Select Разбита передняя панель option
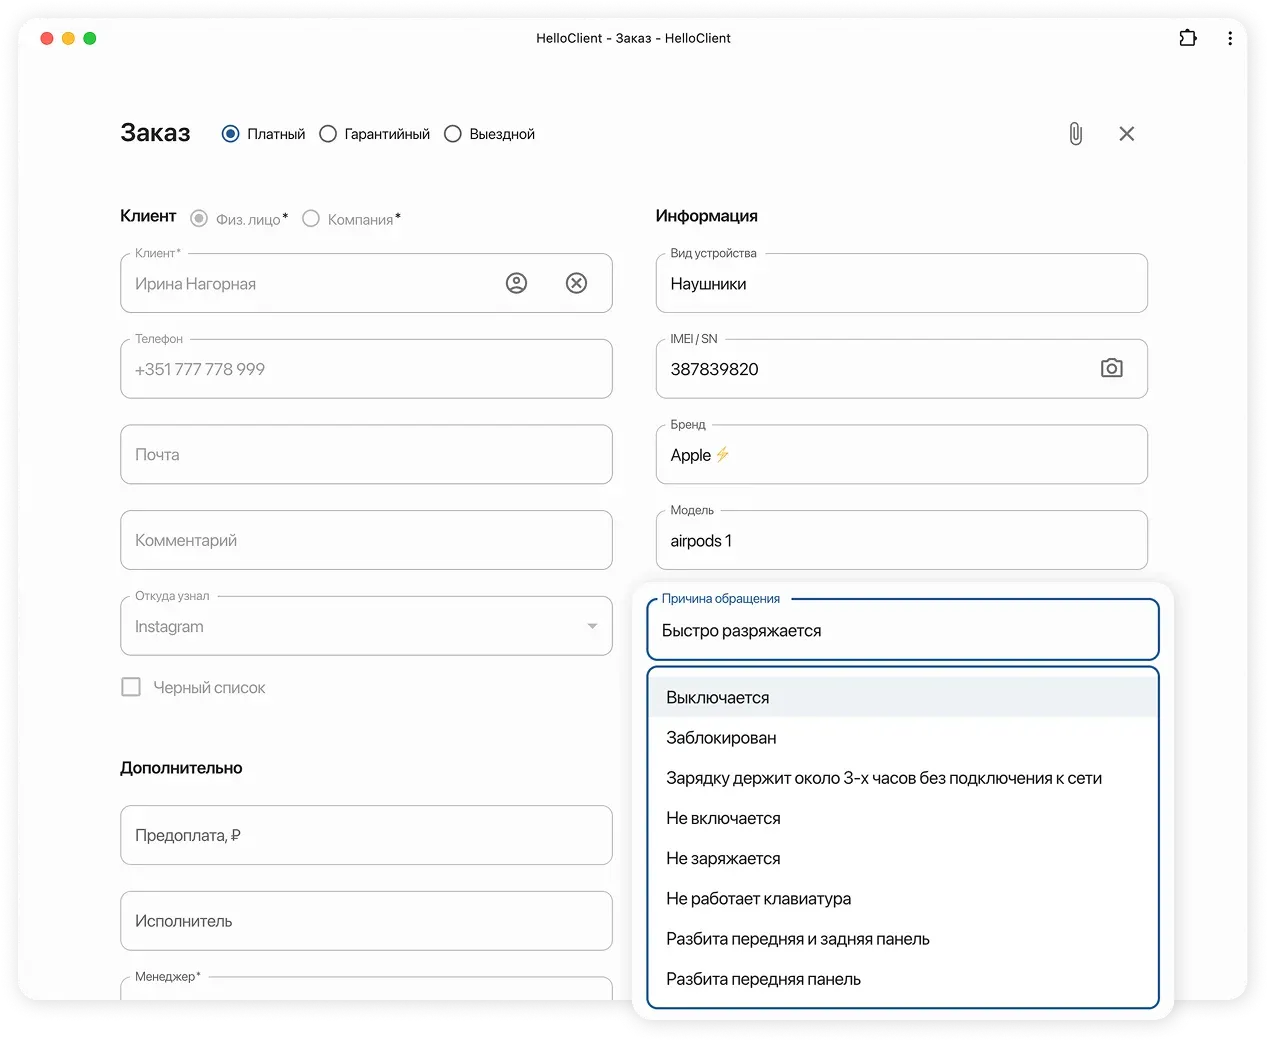The image size is (1270, 1042). [763, 979]
